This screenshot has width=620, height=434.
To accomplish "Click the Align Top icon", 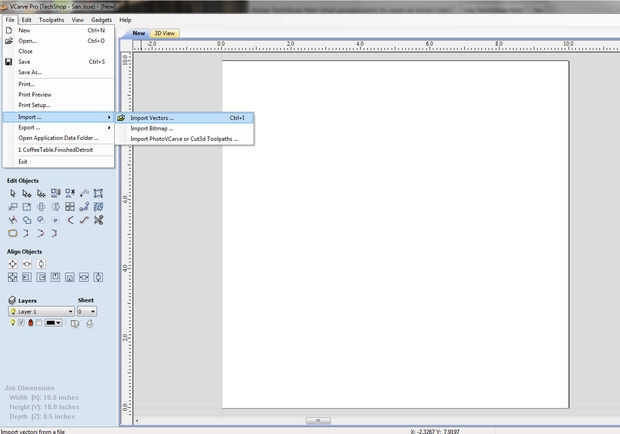I will tap(55, 277).
